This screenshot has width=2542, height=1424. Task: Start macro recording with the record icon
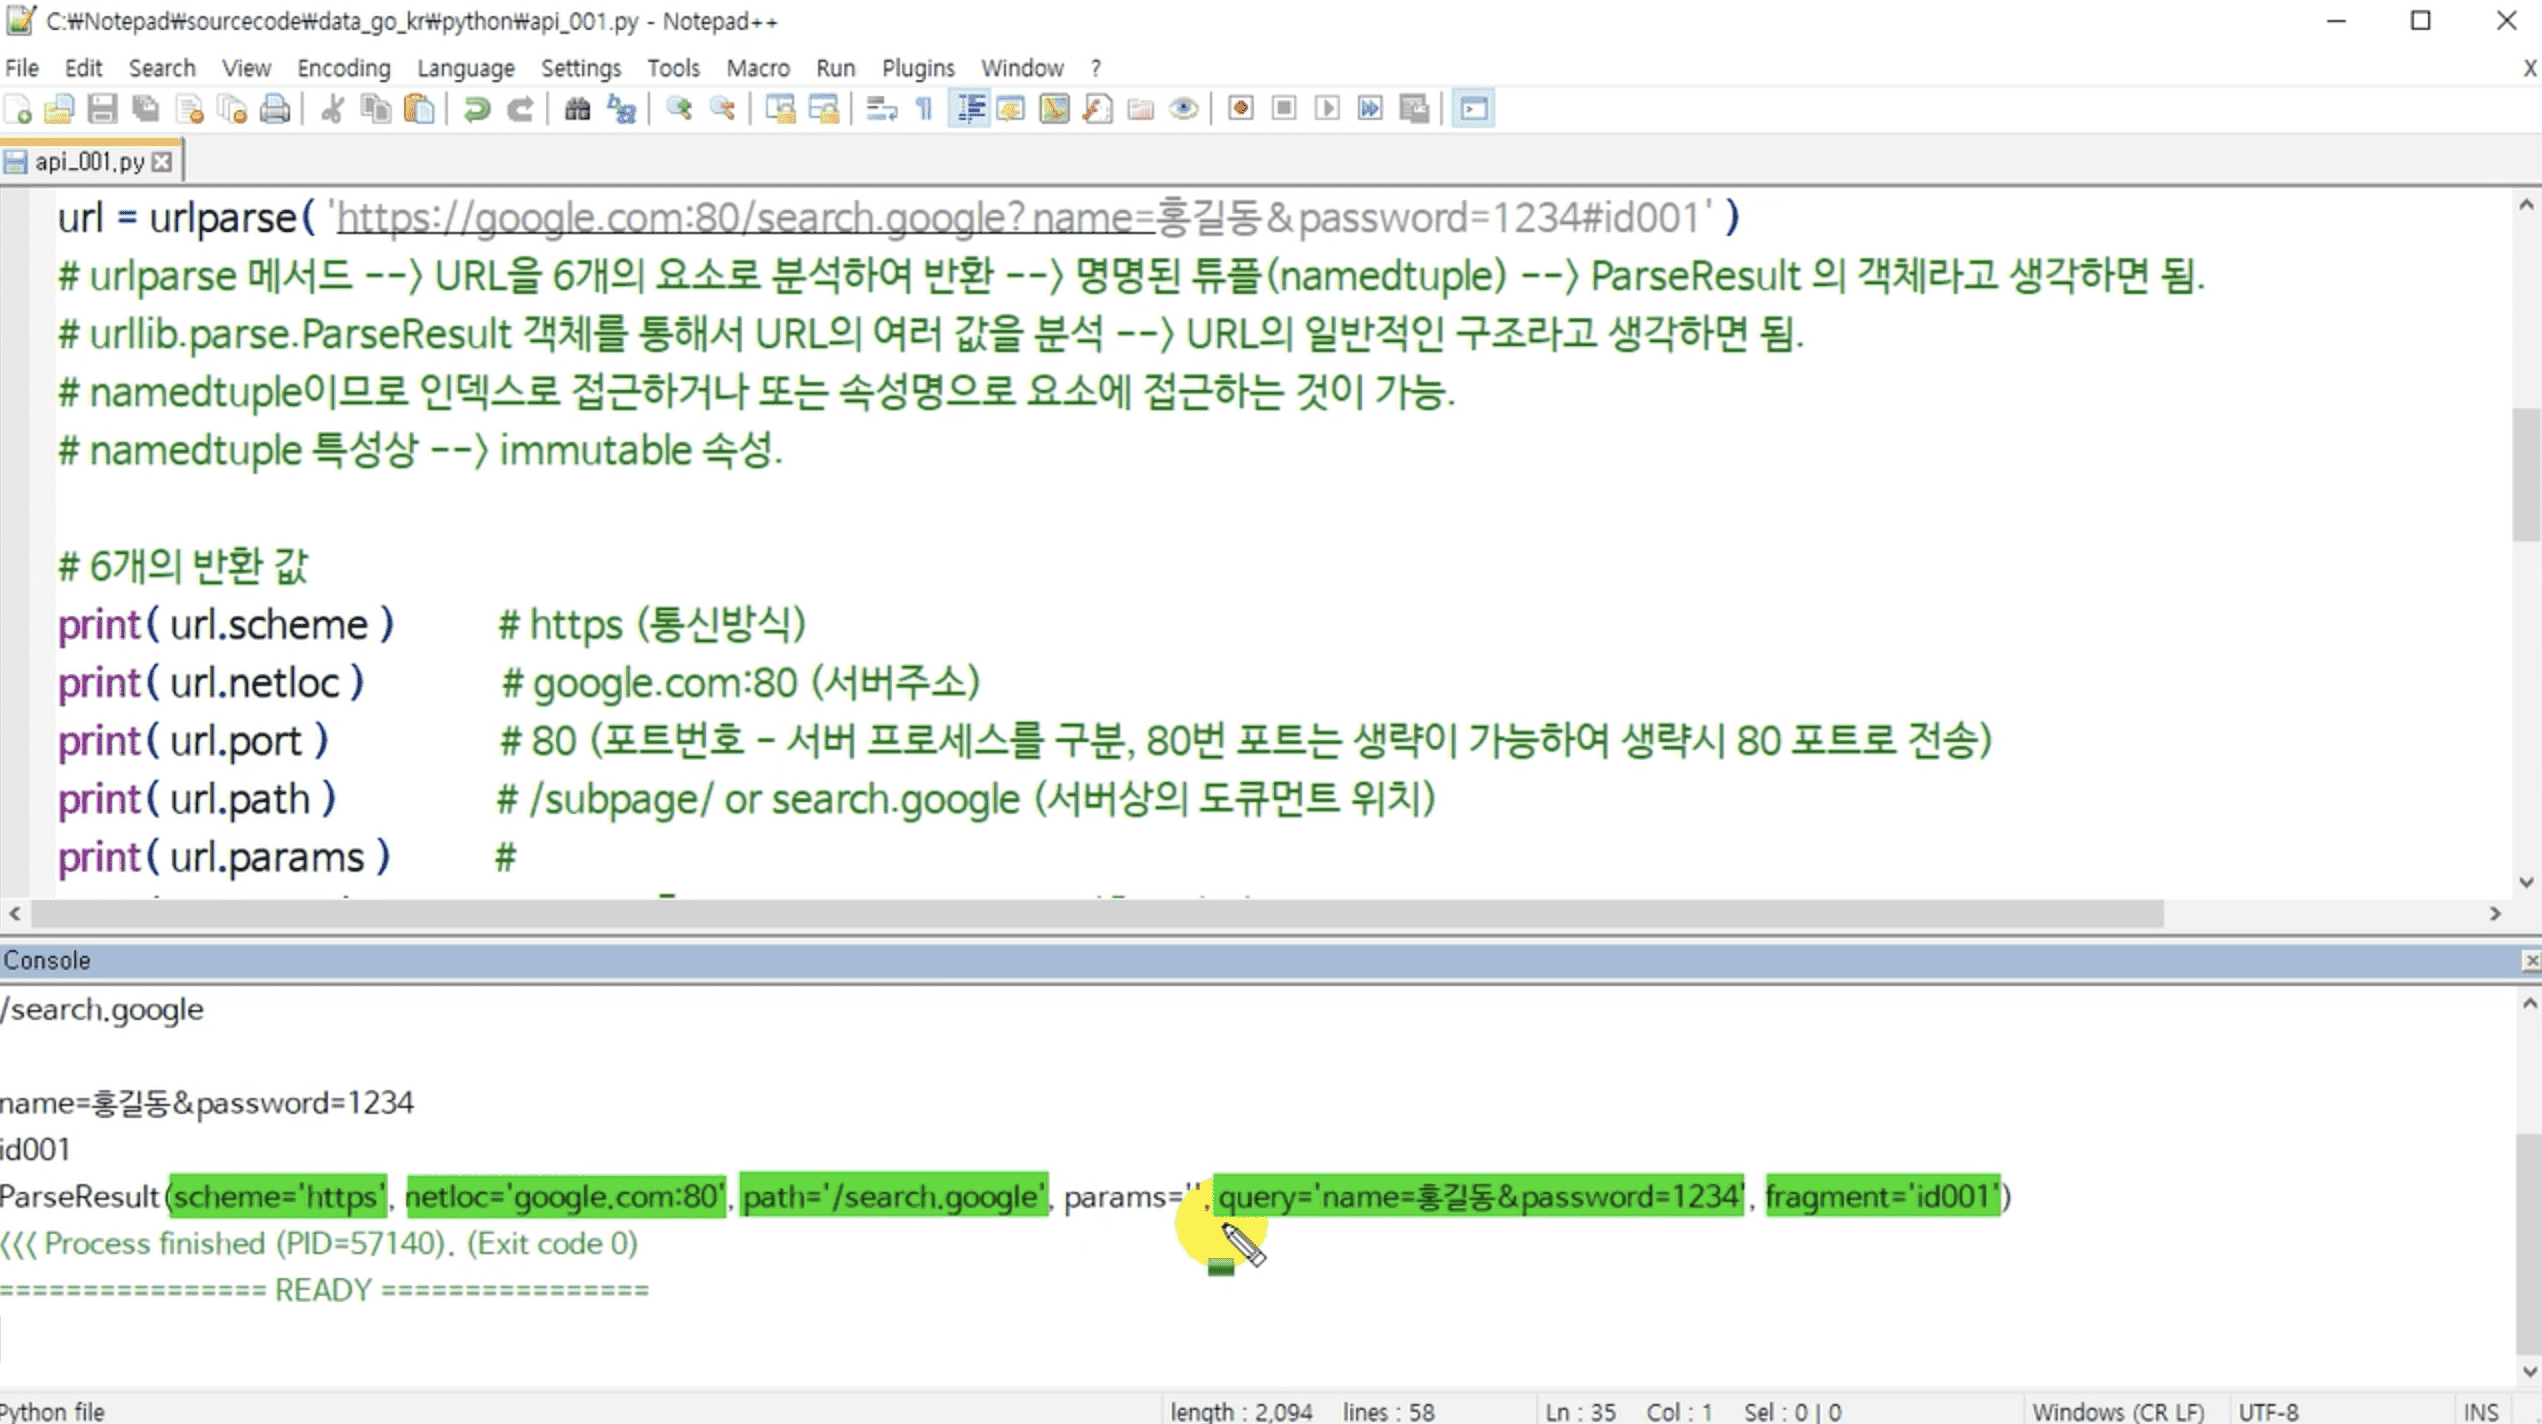[1240, 109]
